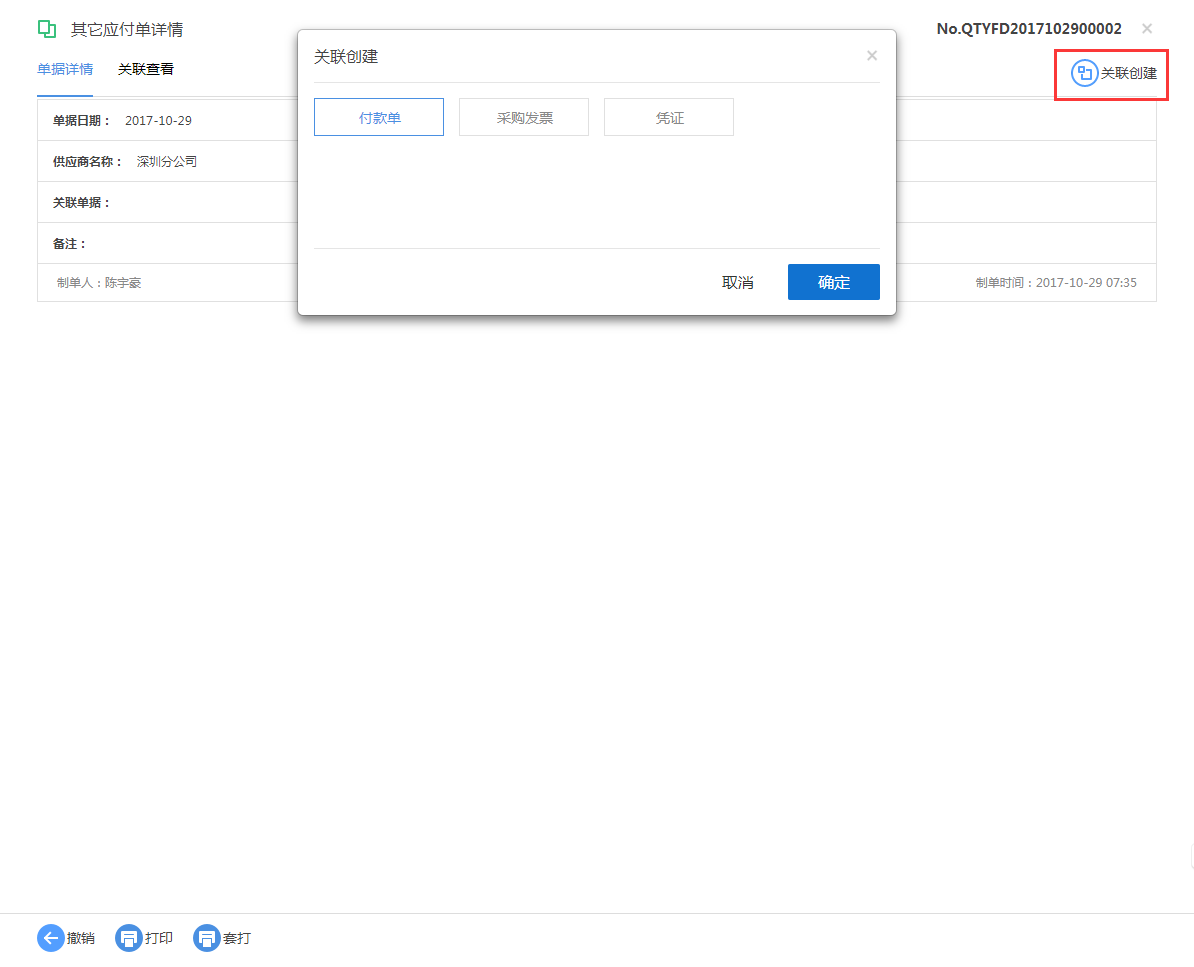1194x967 pixels.
Task: Click the 关联单据 label
Action: click(81, 203)
